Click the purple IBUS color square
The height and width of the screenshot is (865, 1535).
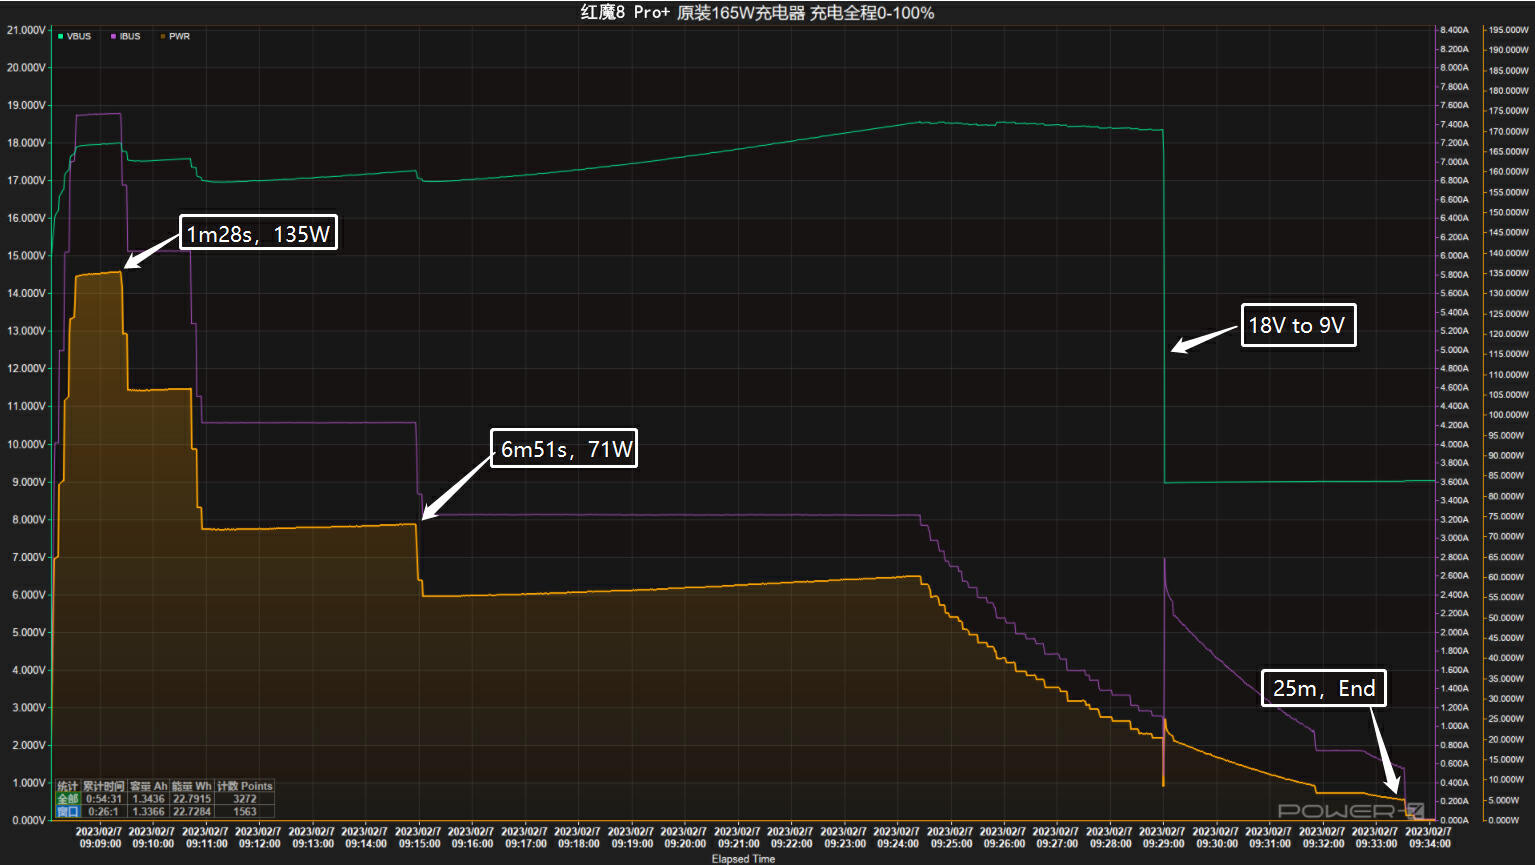pyautogui.click(x=114, y=36)
